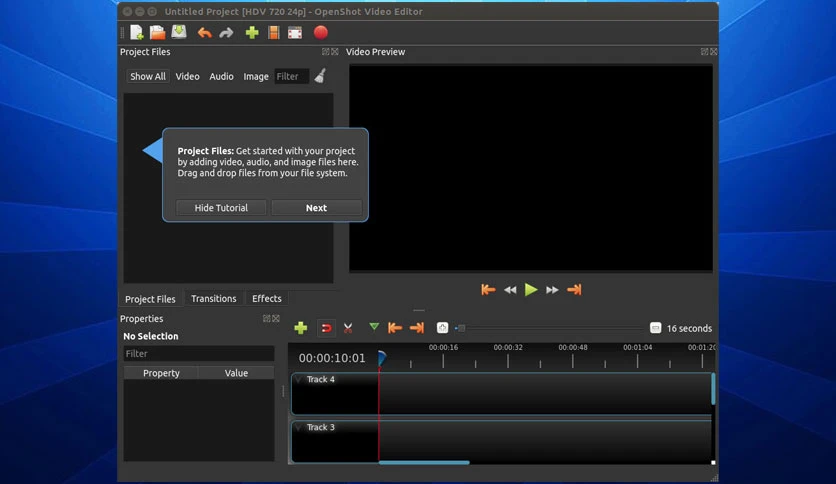Close the Video Preview panel

(x=713, y=52)
